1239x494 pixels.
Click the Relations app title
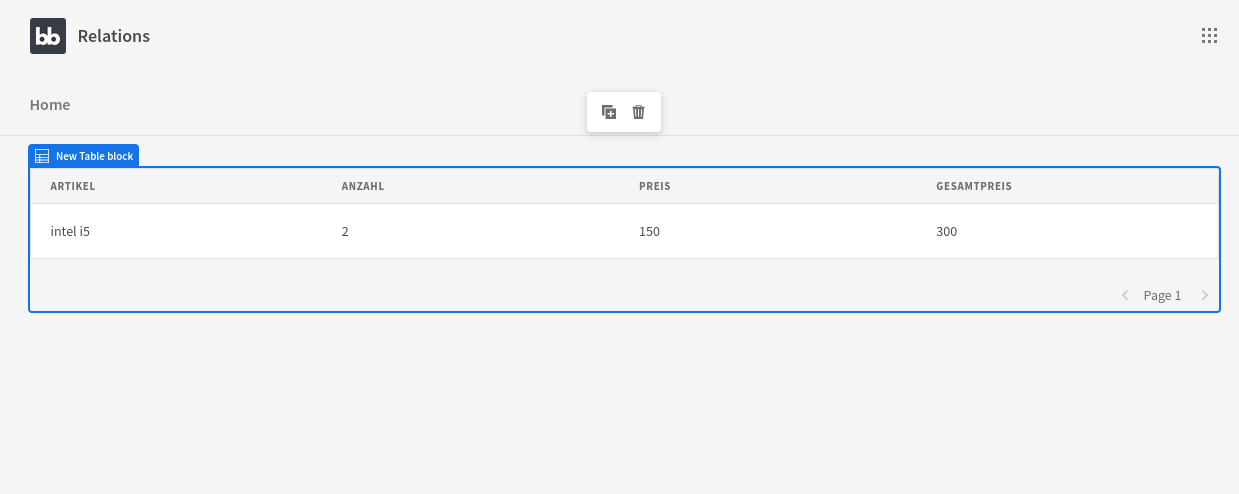(114, 36)
